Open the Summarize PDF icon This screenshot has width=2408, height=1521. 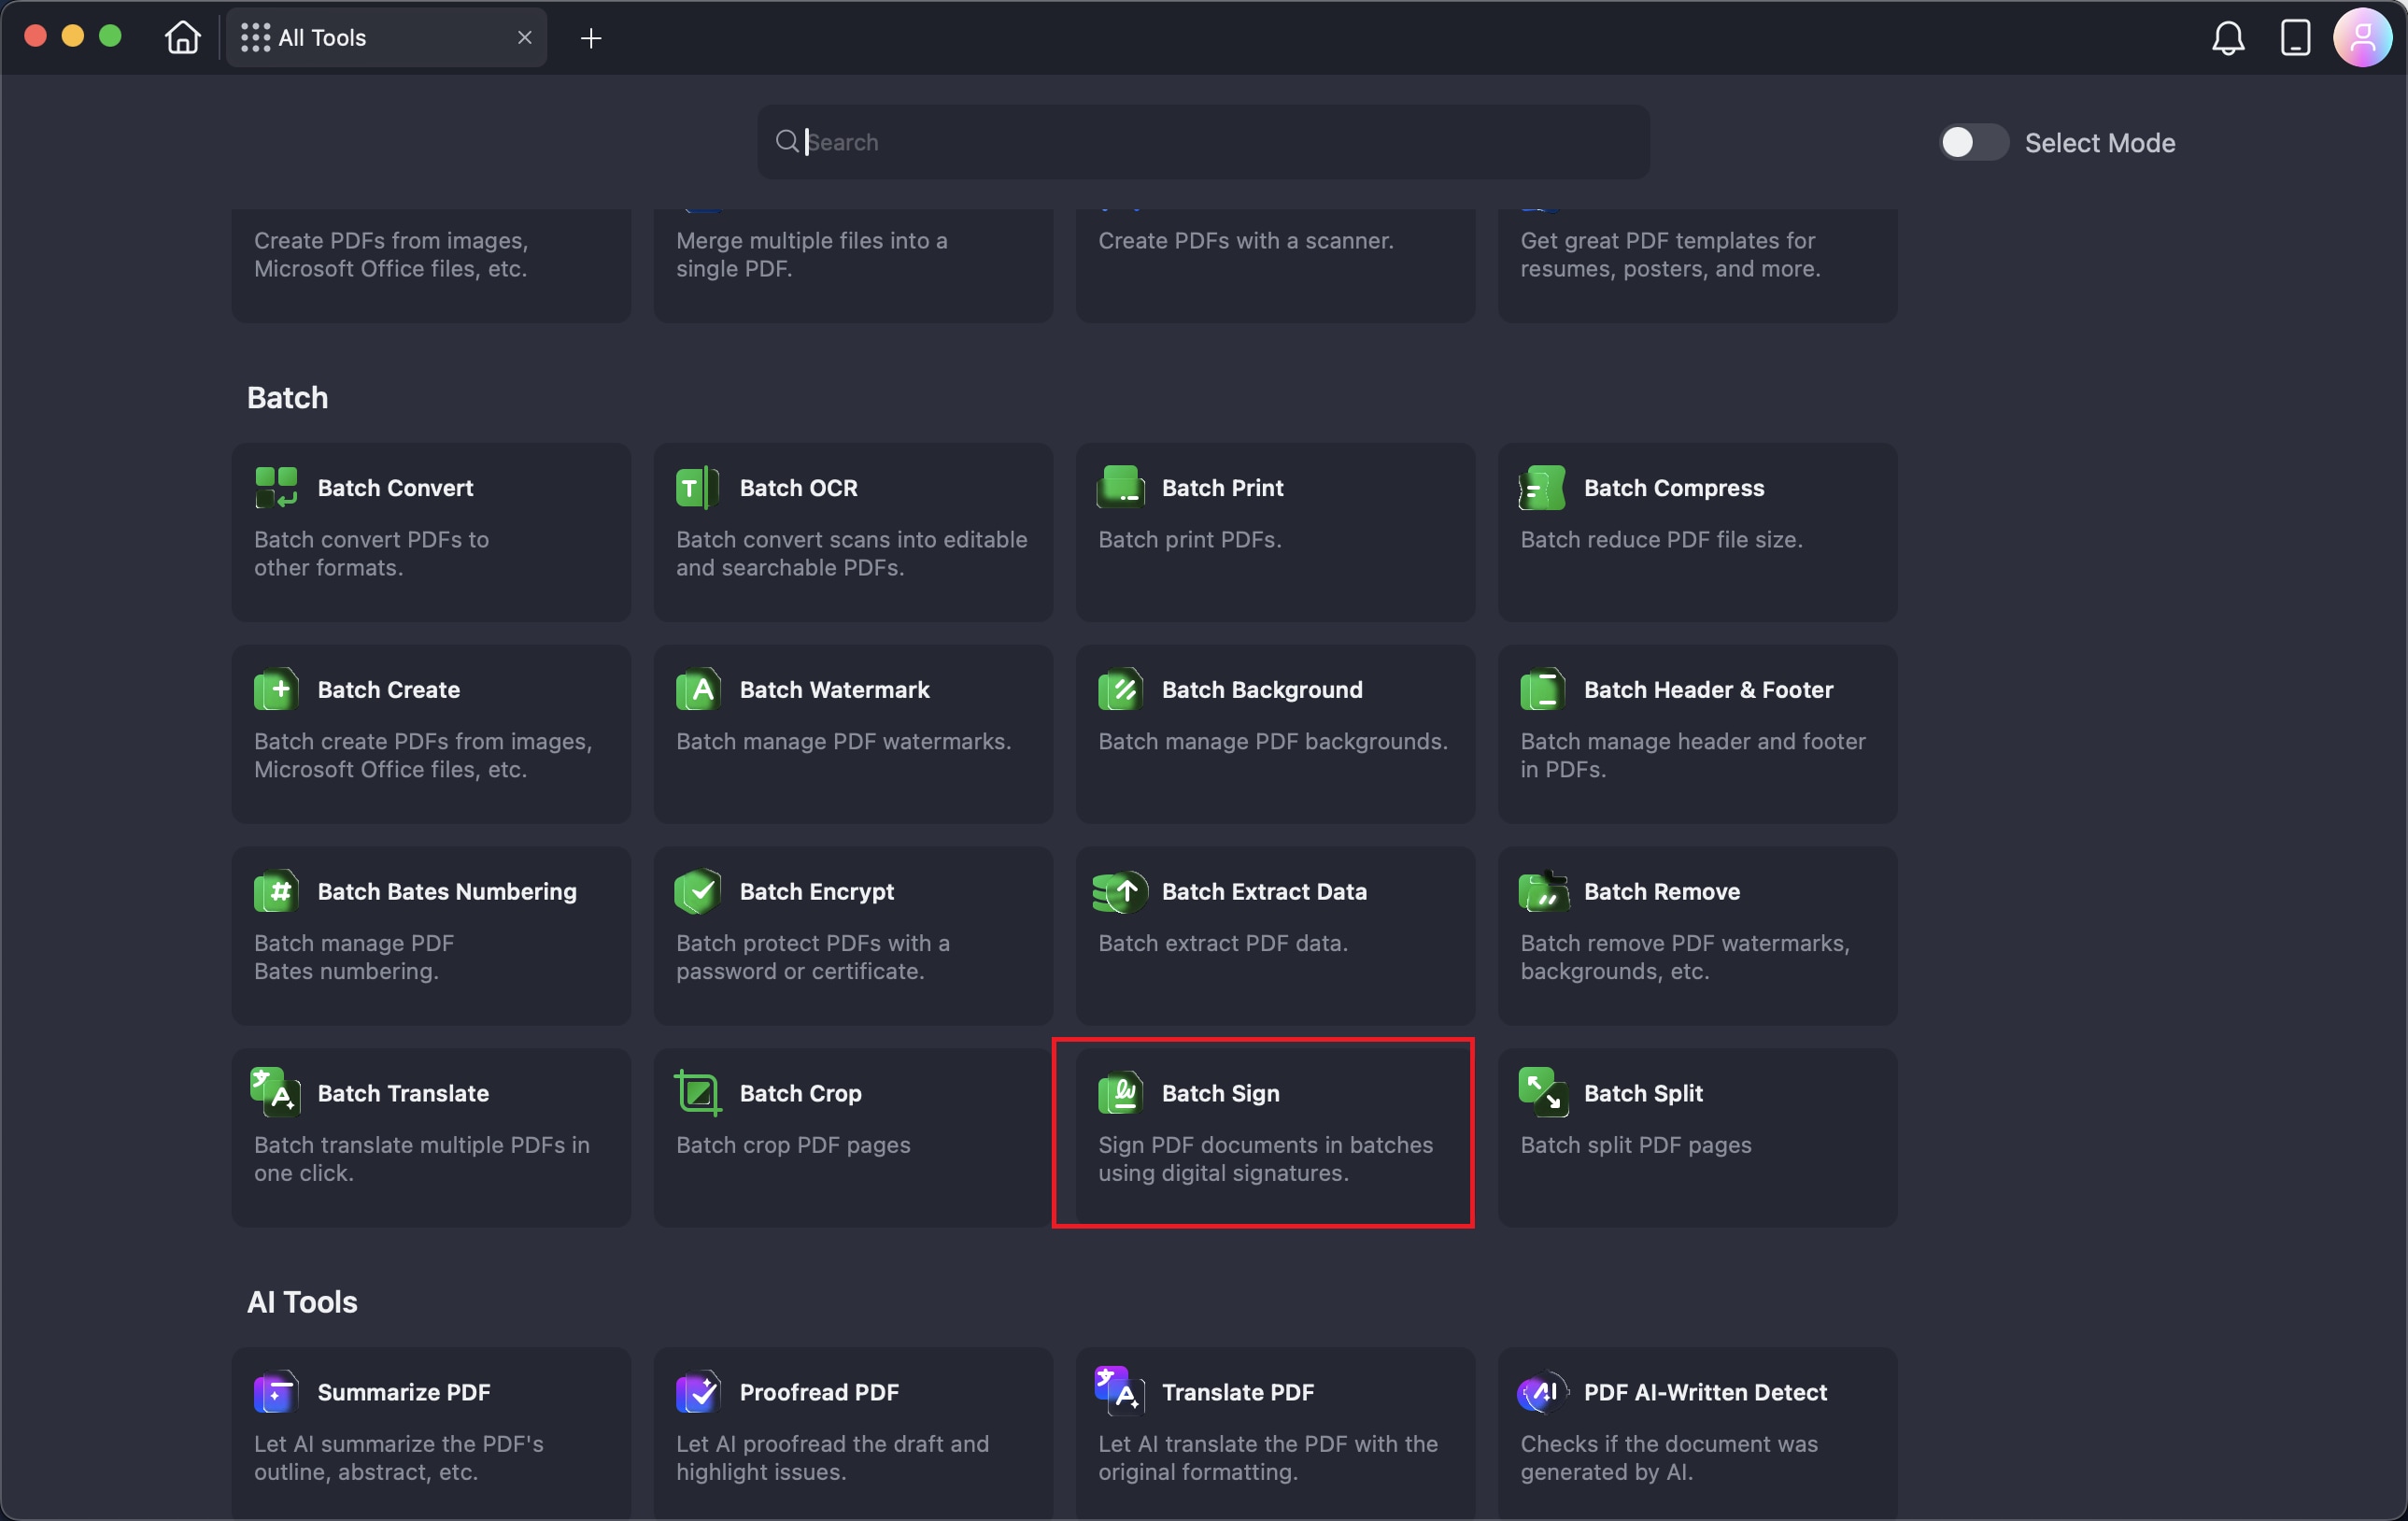tap(276, 1391)
